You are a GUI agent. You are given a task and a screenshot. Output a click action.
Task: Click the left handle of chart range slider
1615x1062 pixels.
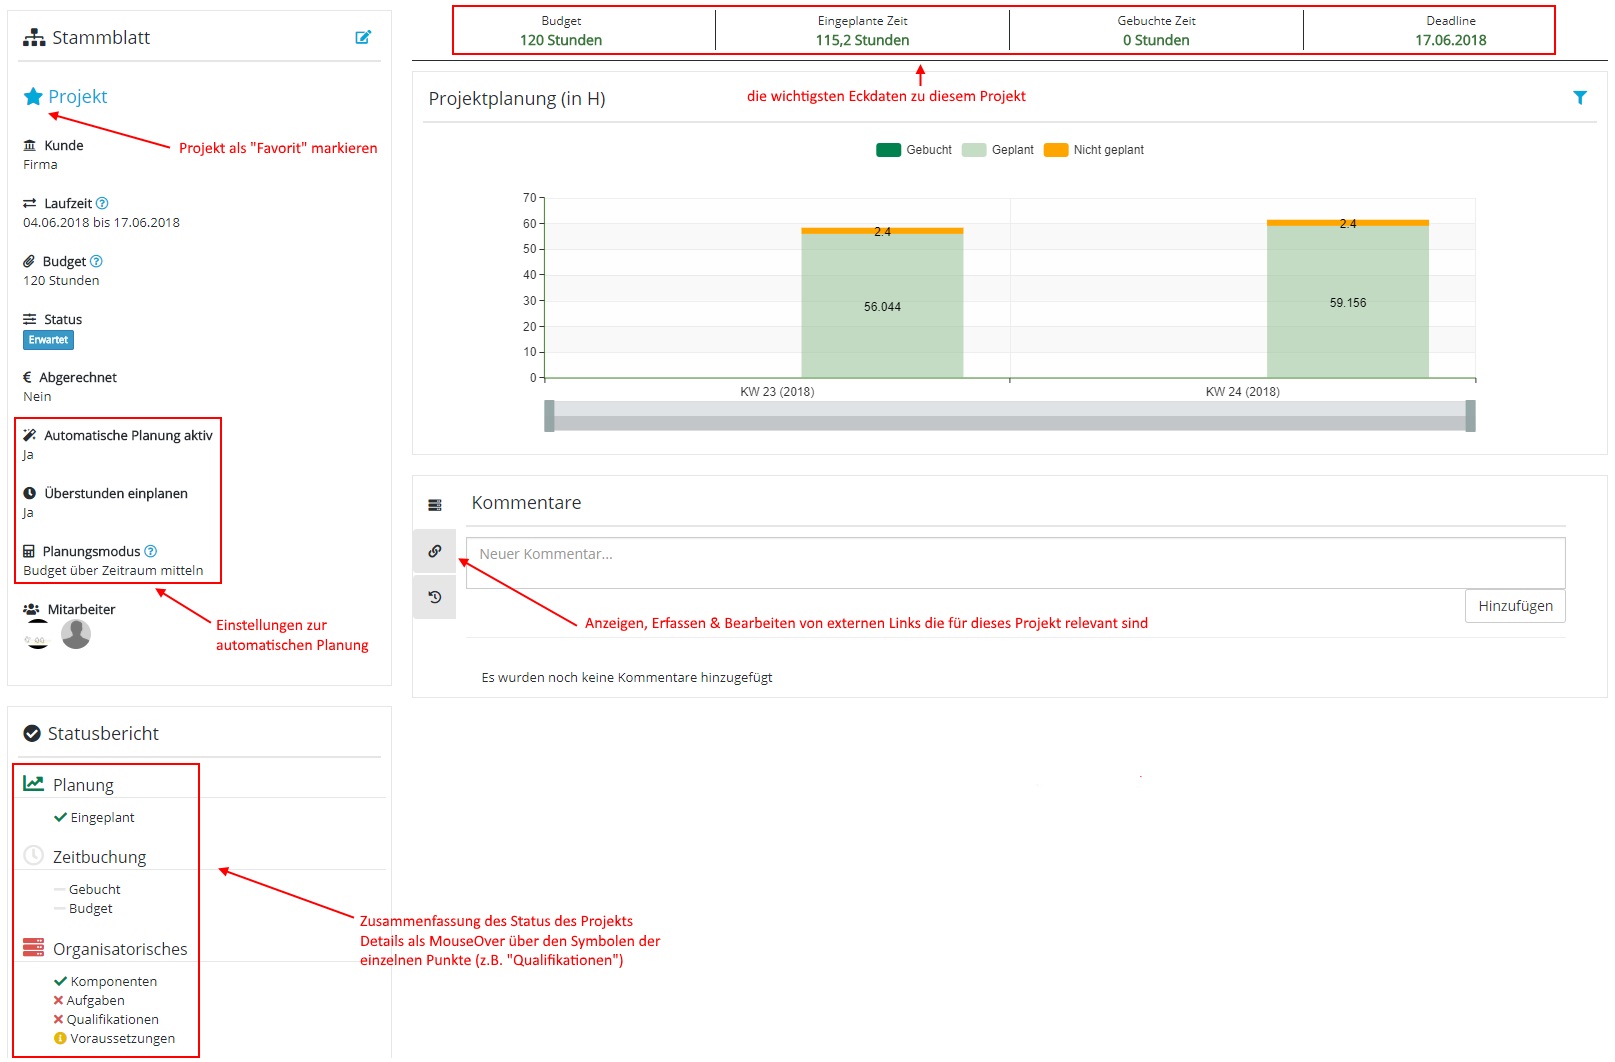coord(549,416)
